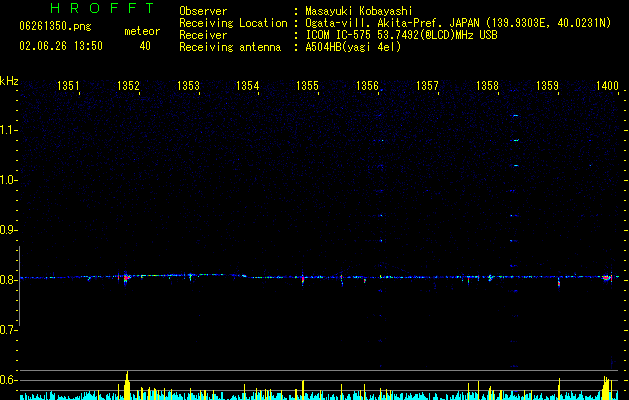This screenshot has width=629, height=400.
Task: Click the bright meteor echo near 1352
Action: (x=126, y=278)
